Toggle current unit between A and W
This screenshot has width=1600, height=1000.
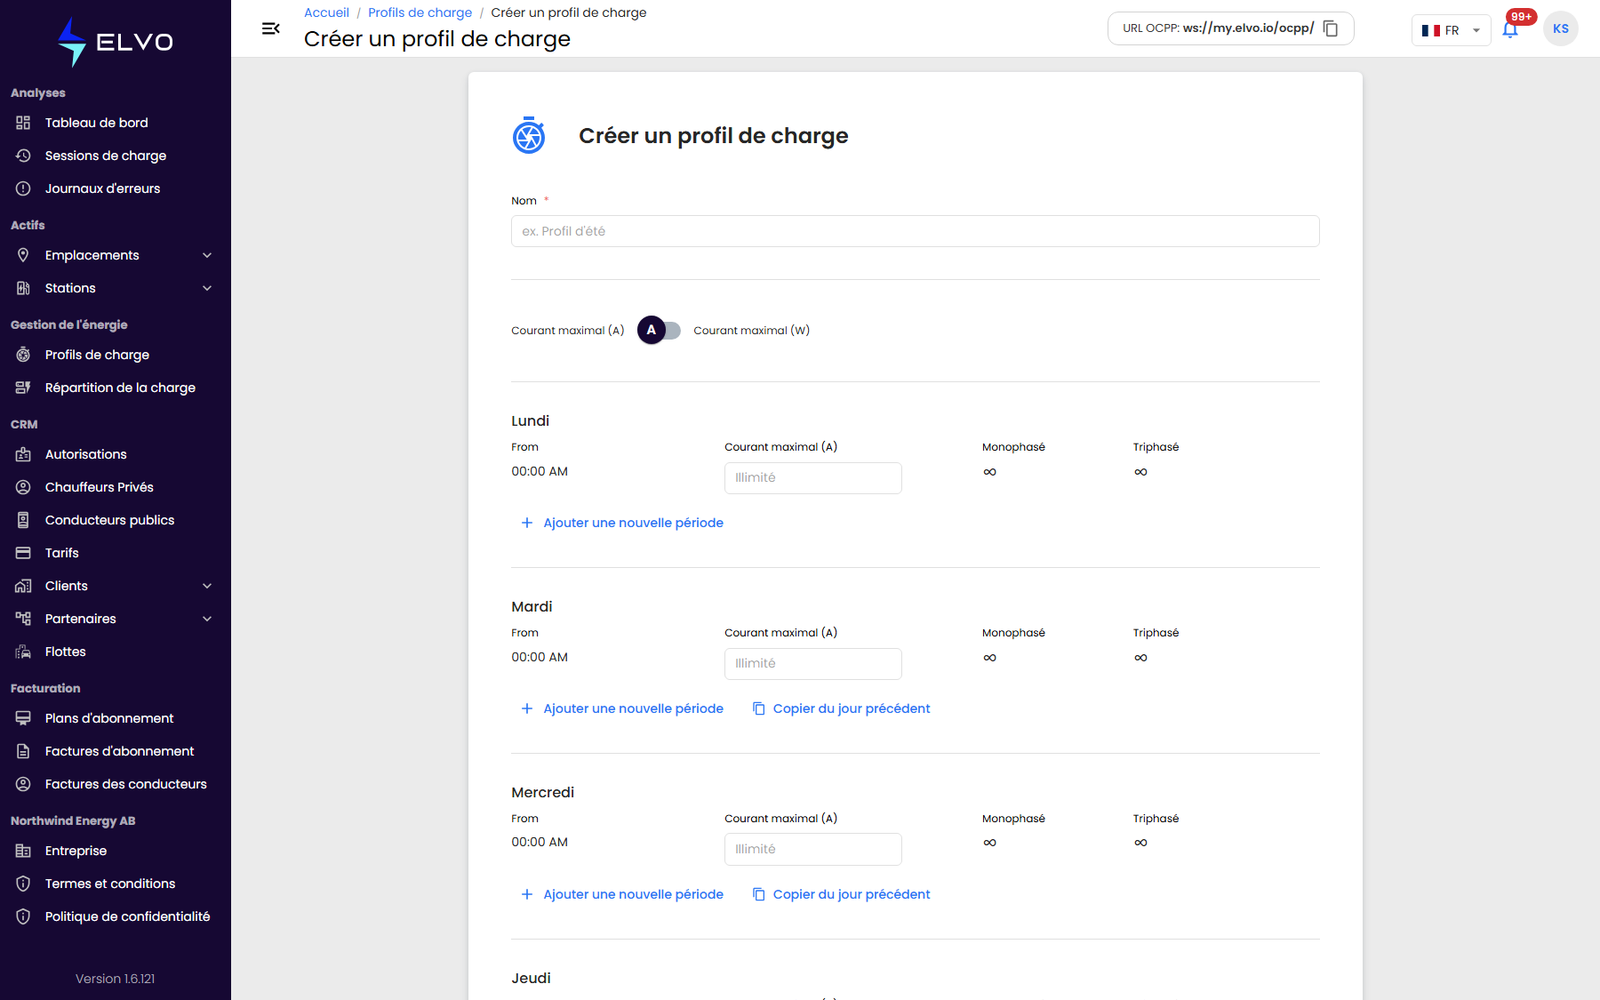coord(659,330)
